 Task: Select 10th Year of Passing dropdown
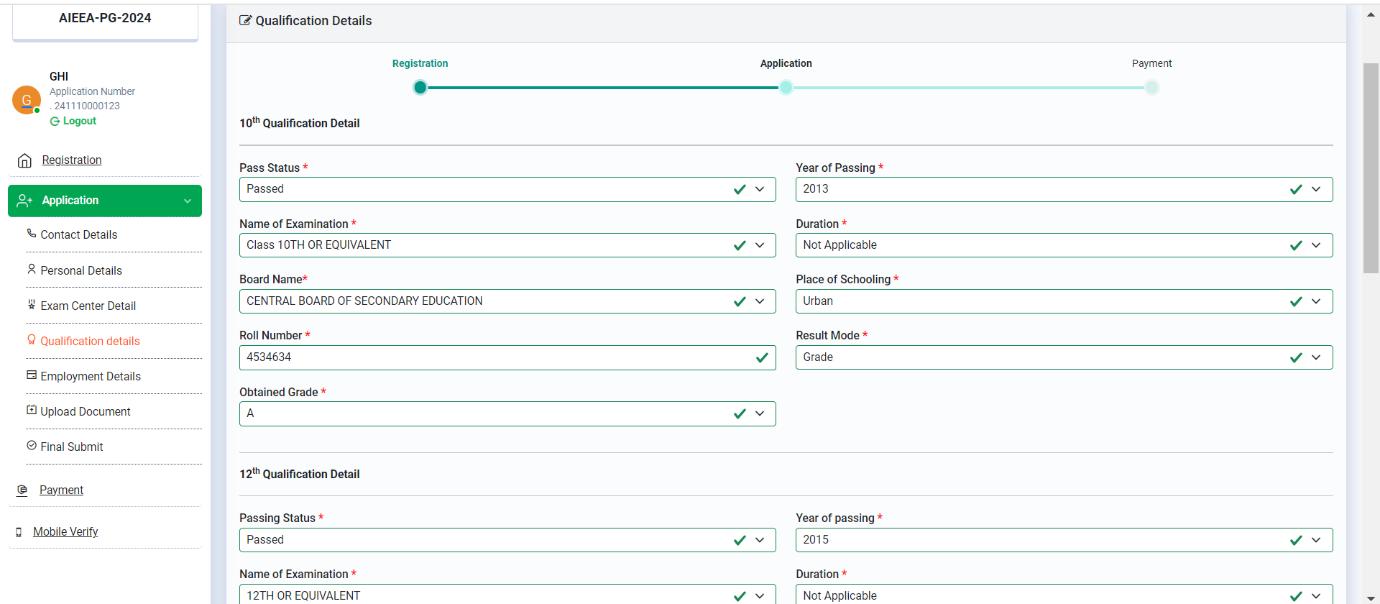pyautogui.click(x=1063, y=189)
